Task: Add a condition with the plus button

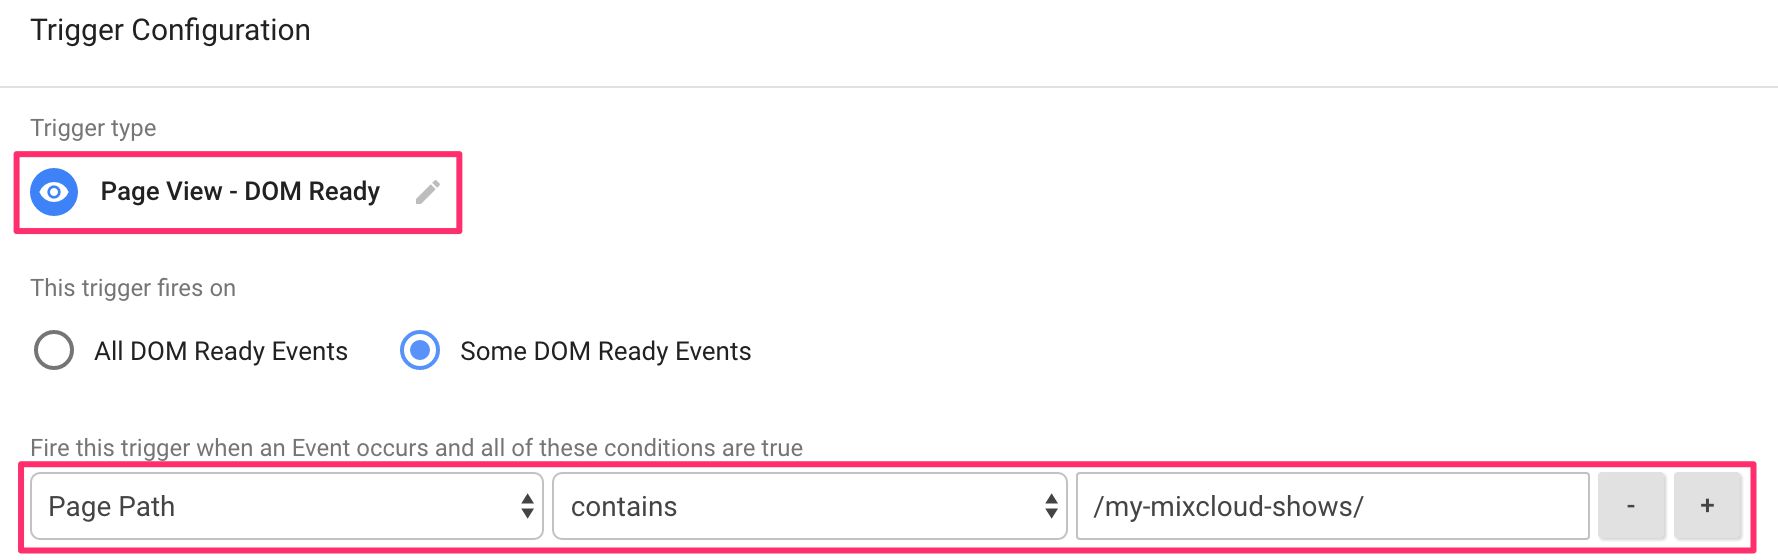Action: click(1708, 506)
